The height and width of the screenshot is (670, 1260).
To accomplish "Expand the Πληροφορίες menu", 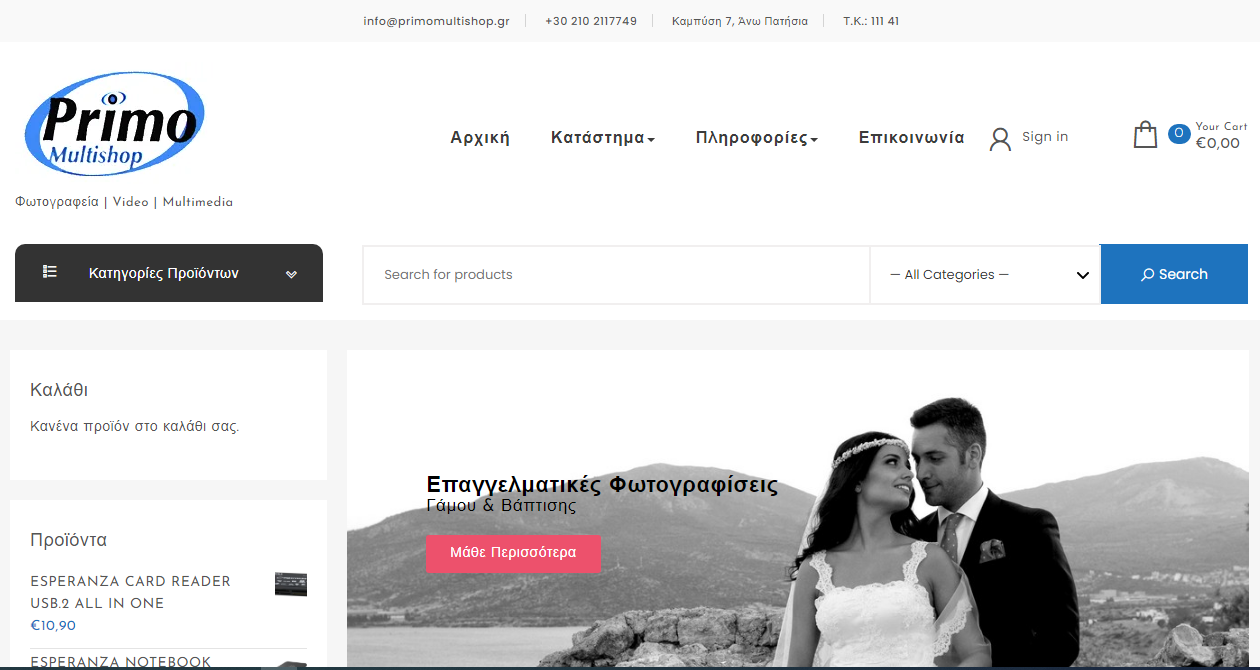I will click(x=756, y=138).
